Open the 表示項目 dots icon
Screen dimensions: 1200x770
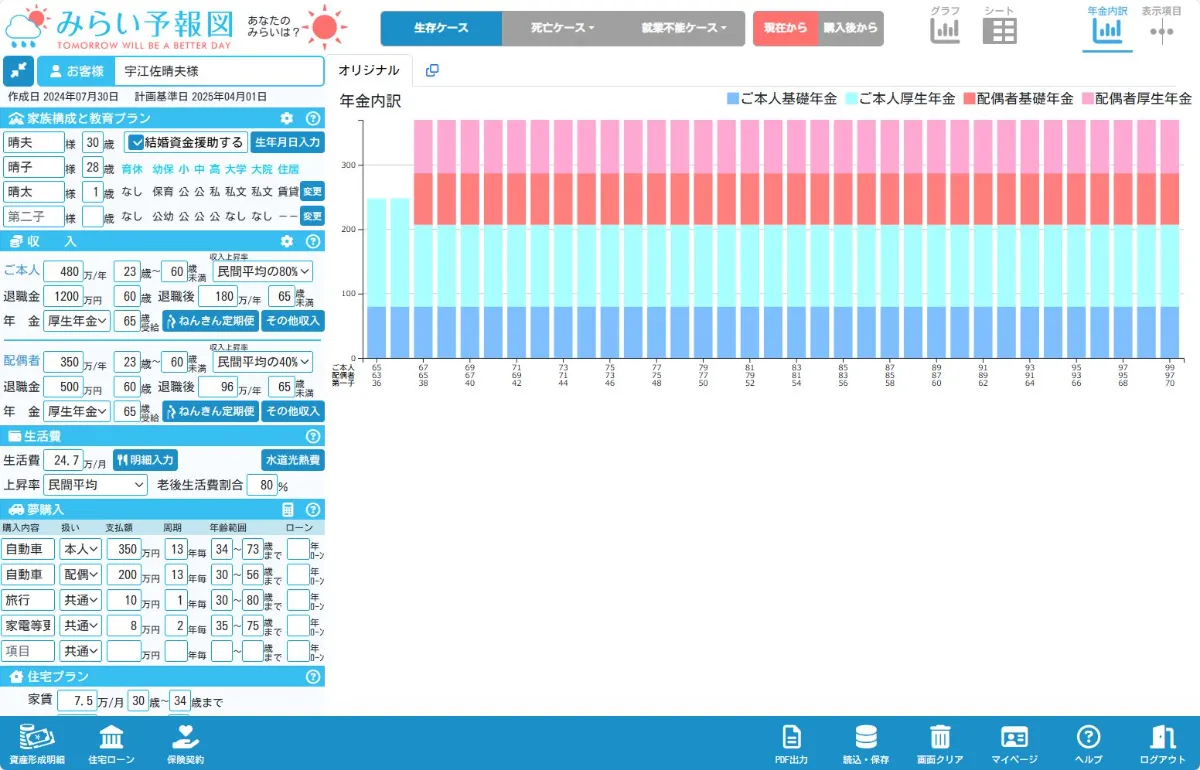pos(1161,31)
